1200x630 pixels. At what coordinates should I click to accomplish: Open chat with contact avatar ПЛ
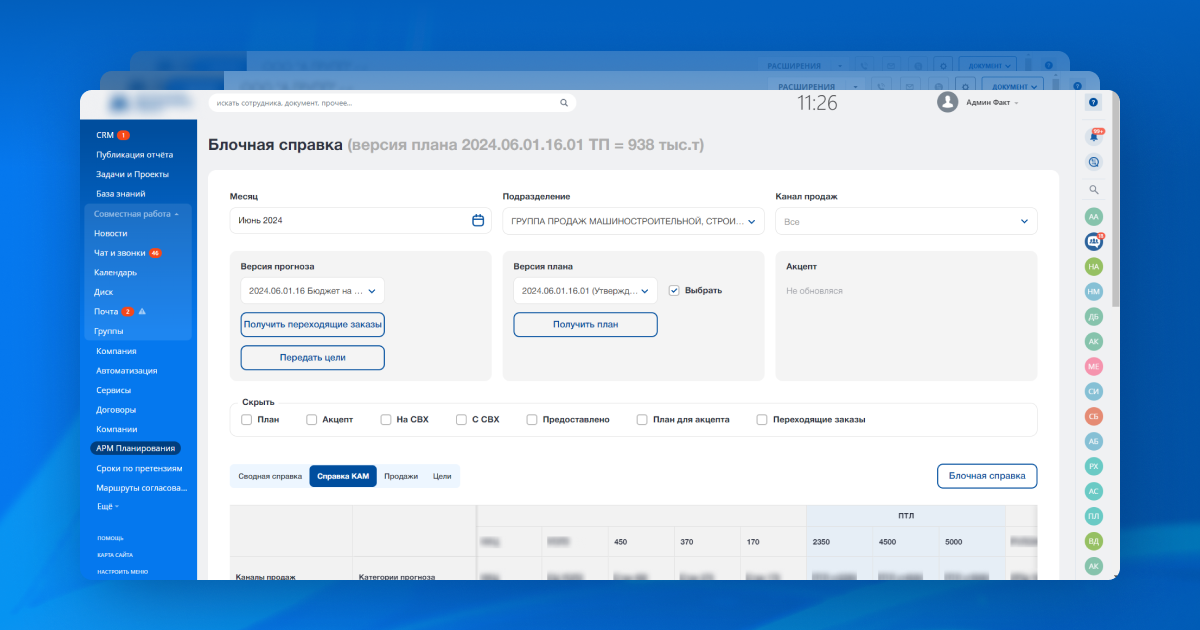pyautogui.click(x=1094, y=516)
